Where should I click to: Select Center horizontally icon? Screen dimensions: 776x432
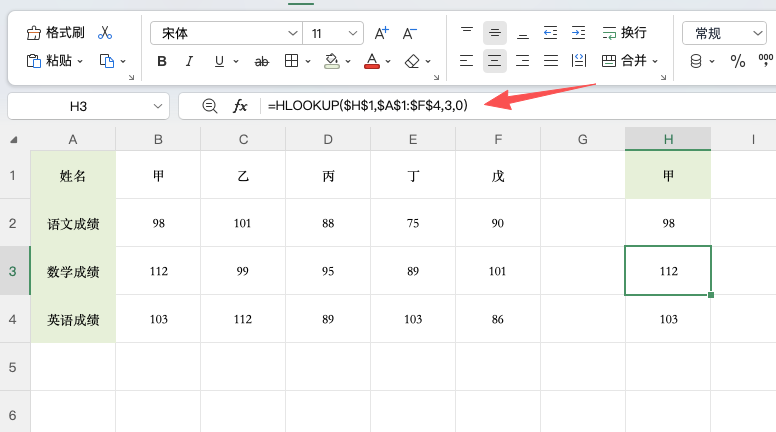coord(494,61)
